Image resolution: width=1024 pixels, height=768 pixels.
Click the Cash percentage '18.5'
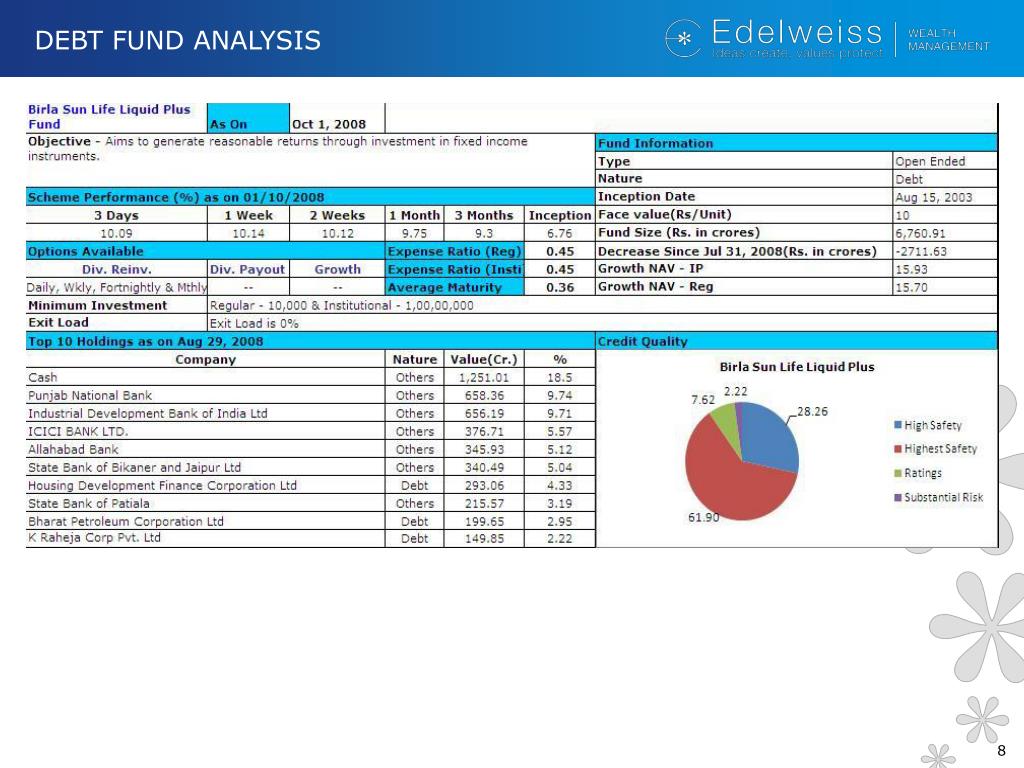(560, 377)
